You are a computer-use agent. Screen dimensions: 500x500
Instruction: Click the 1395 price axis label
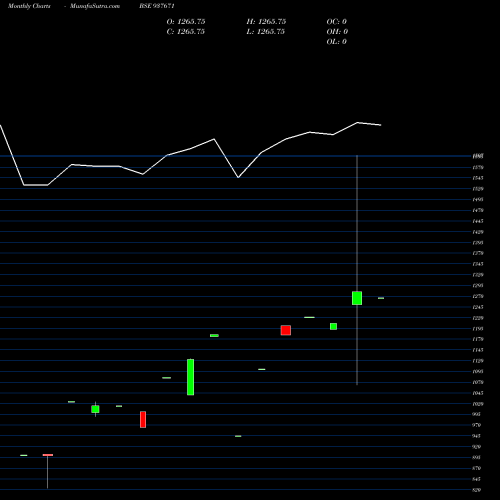pos(478,243)
